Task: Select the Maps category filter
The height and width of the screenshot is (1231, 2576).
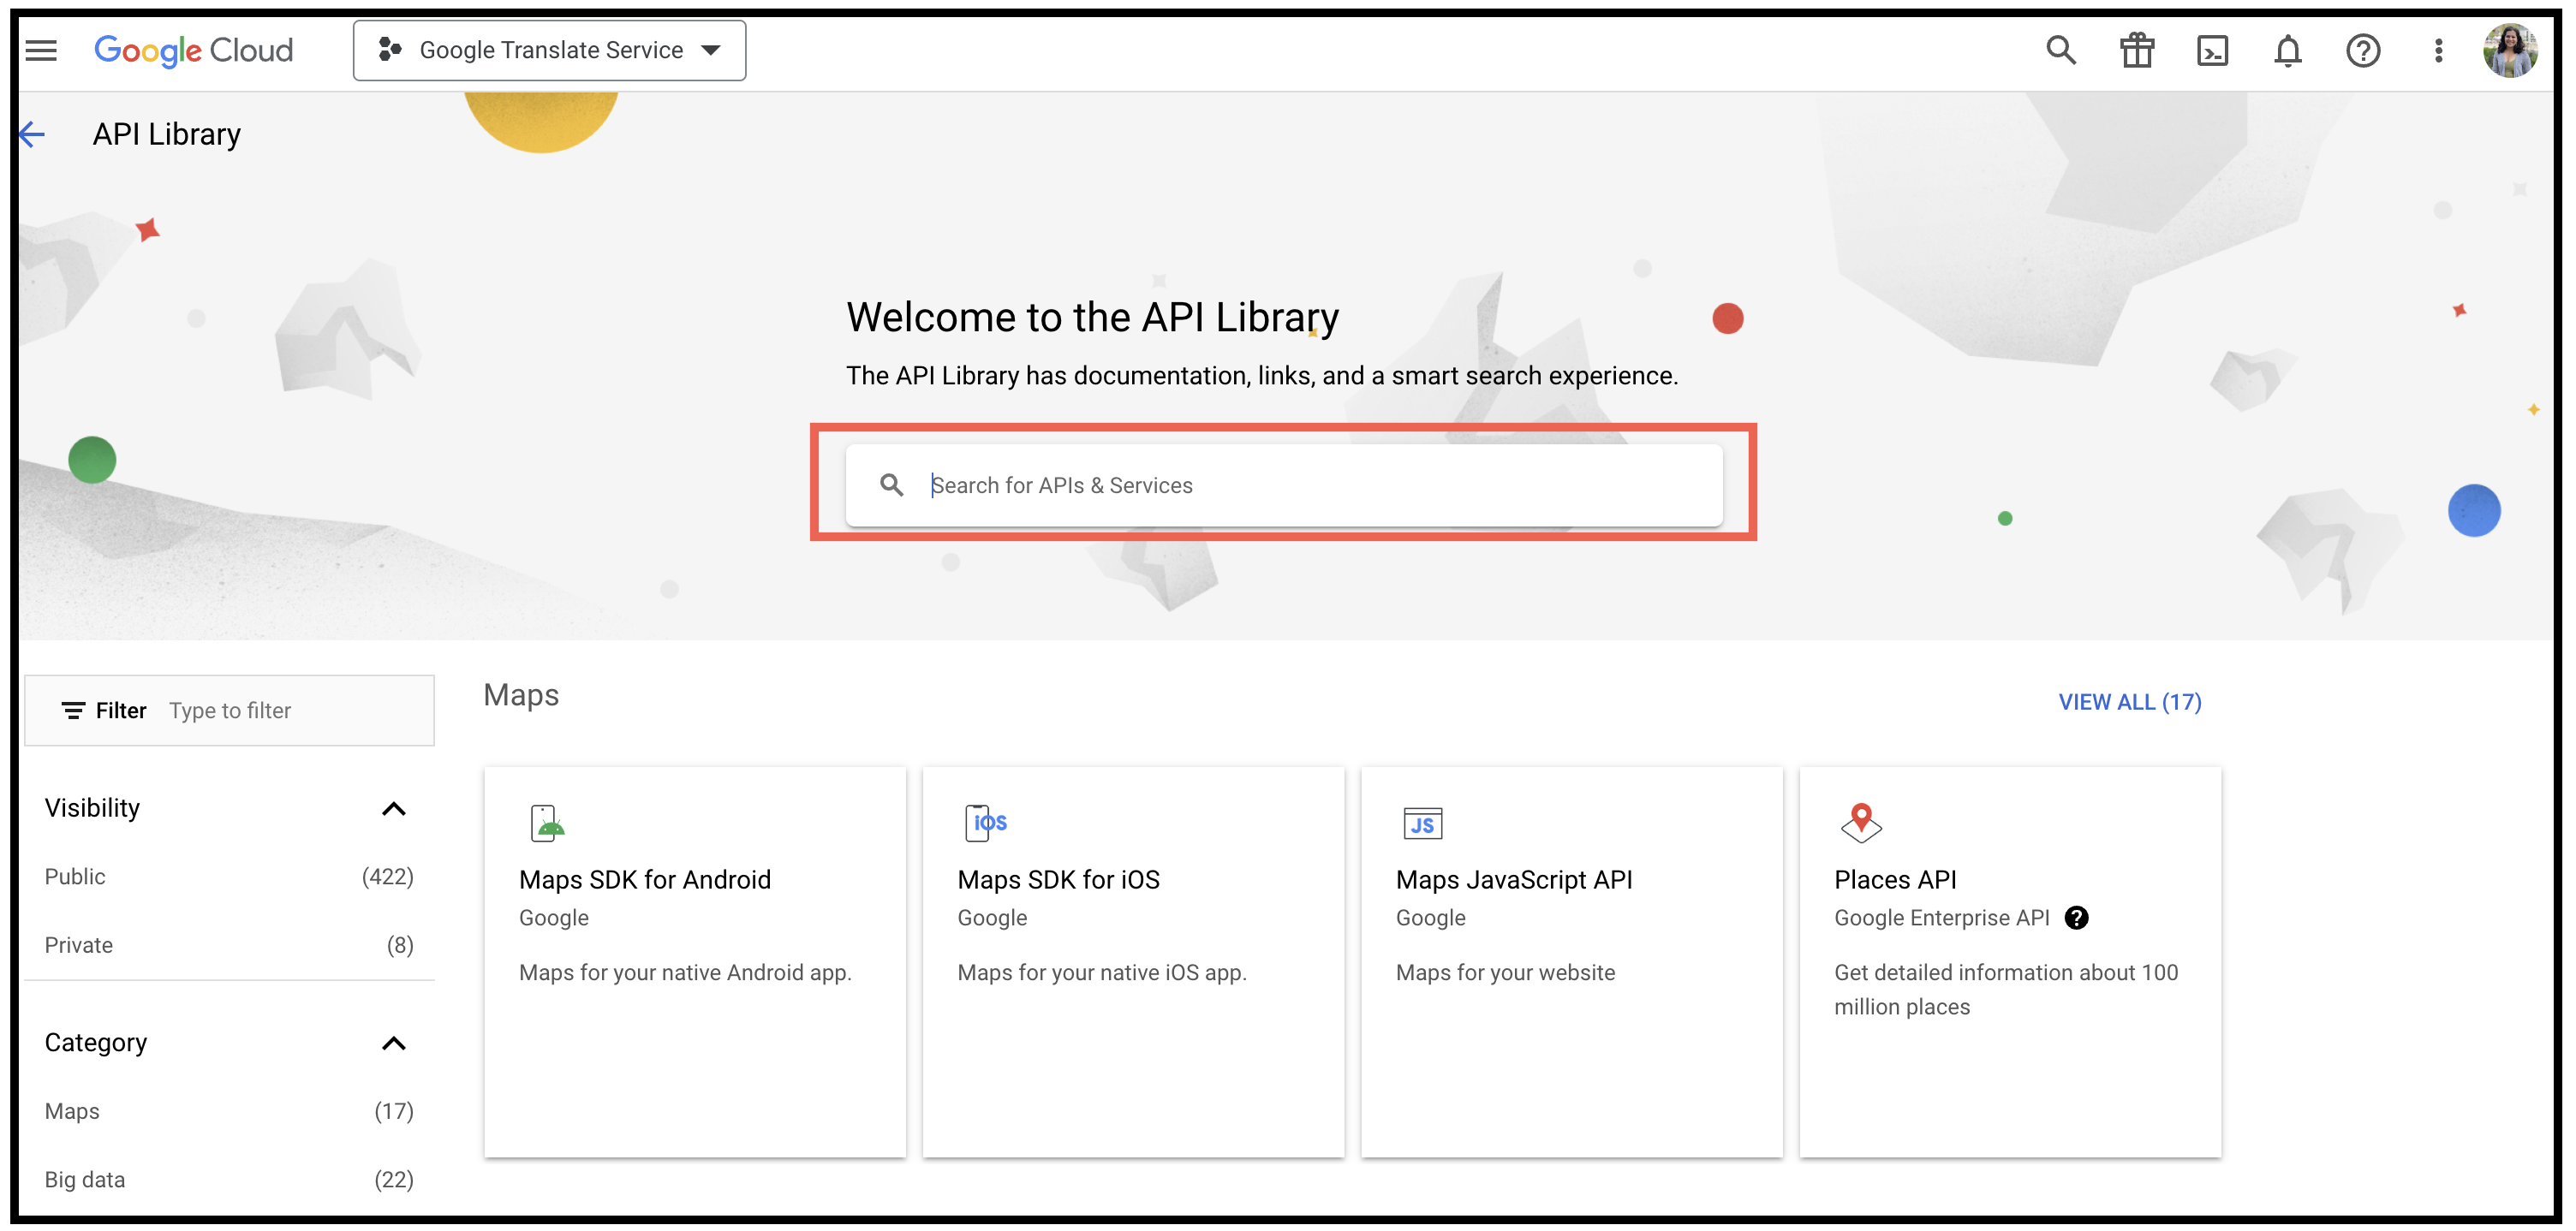Action: pos(229,1111)
